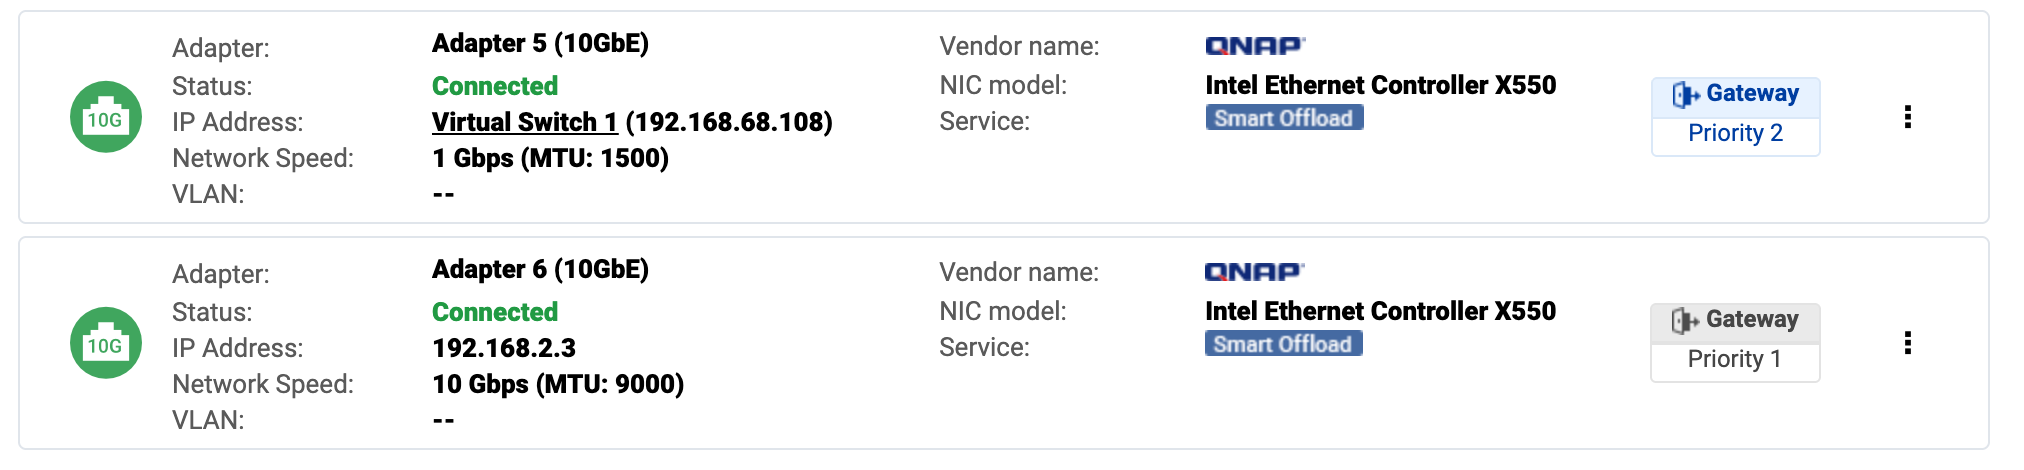Open Adapter 6 three-dot options menu

(x=1907, y=343)
